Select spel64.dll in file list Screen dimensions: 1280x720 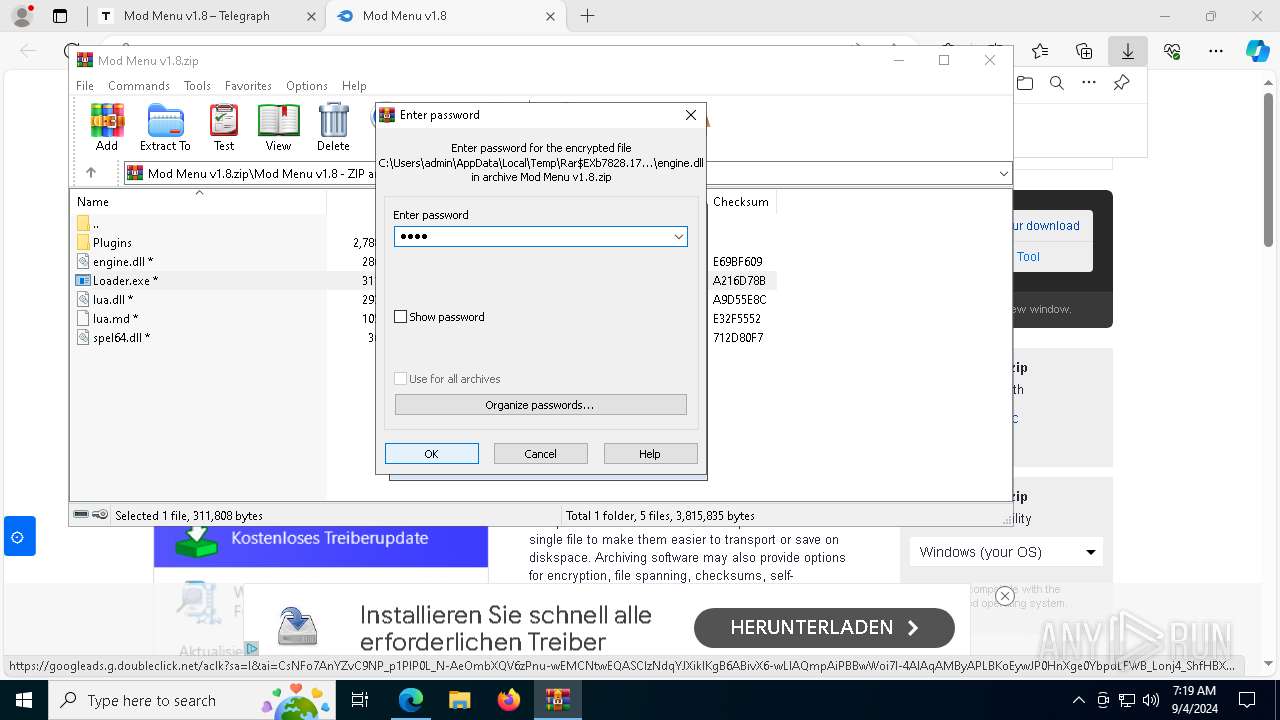tap(121, 338)
